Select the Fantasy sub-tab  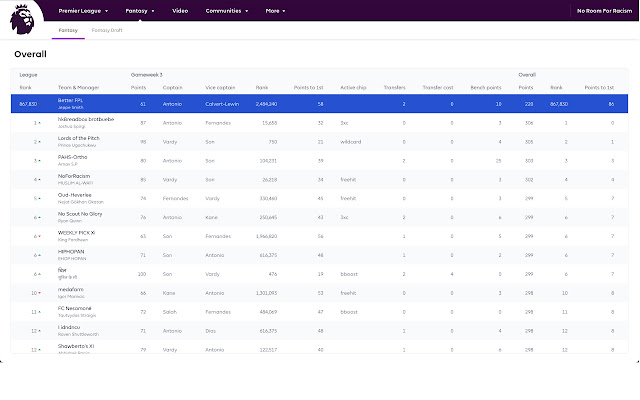click(68, 31)
